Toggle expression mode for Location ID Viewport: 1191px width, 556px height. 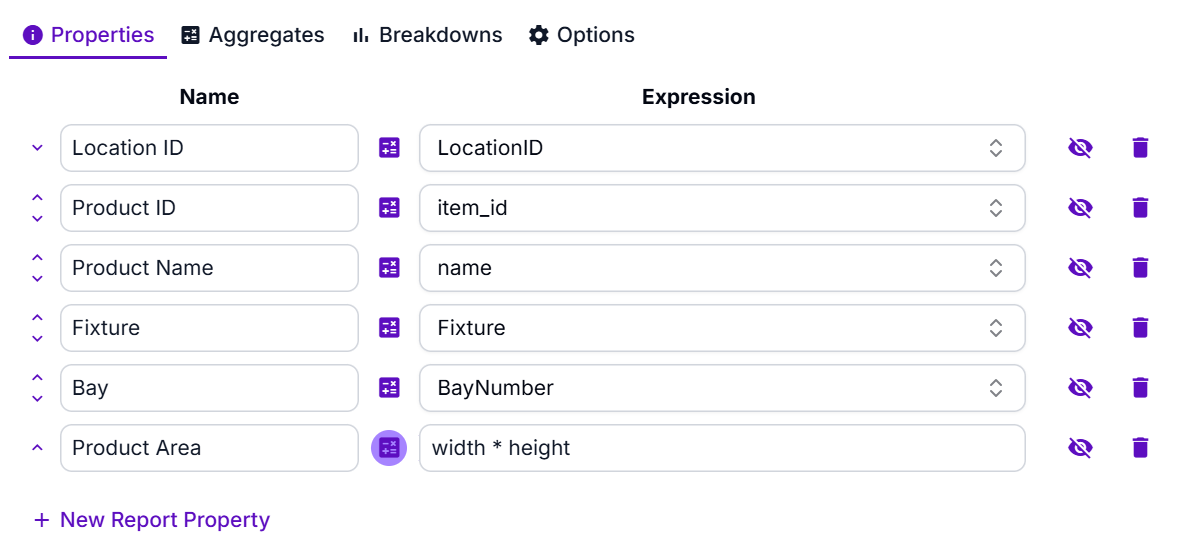[x=389, y=148]
